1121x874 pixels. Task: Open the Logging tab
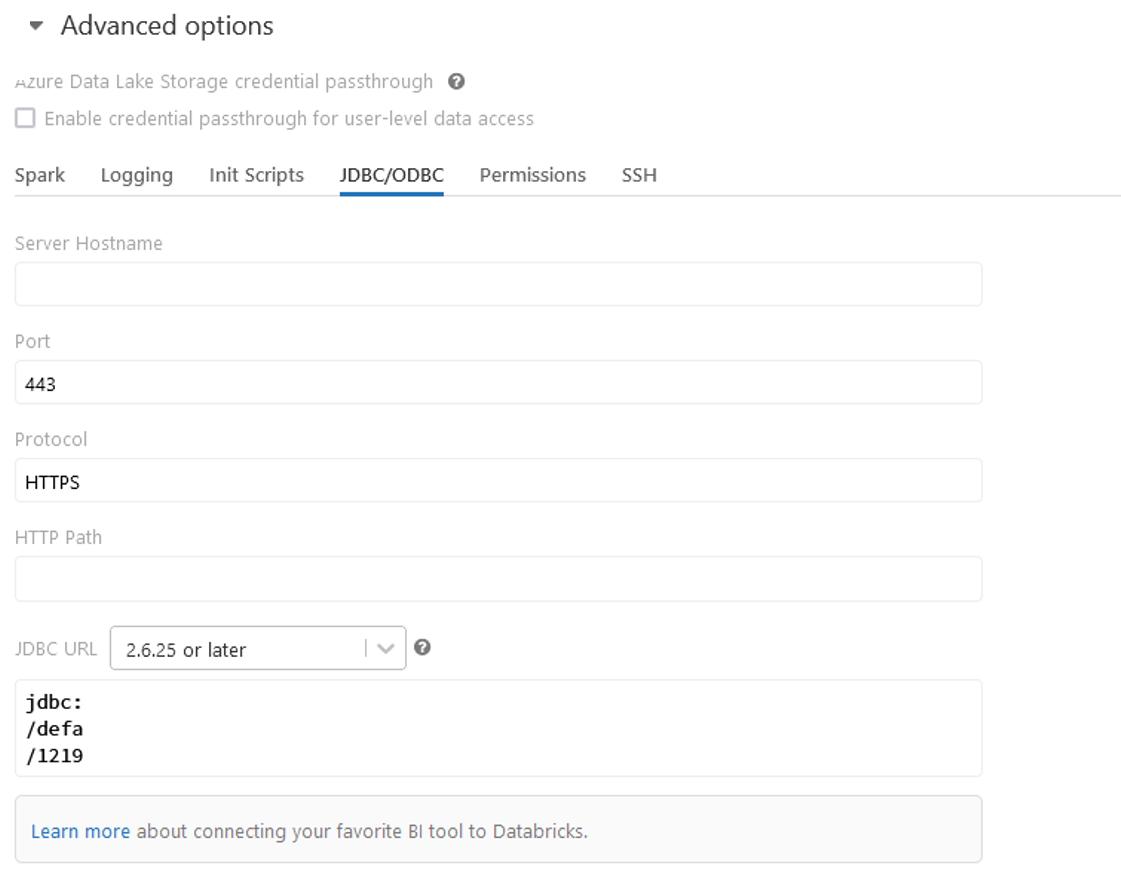tap(137, 175)
